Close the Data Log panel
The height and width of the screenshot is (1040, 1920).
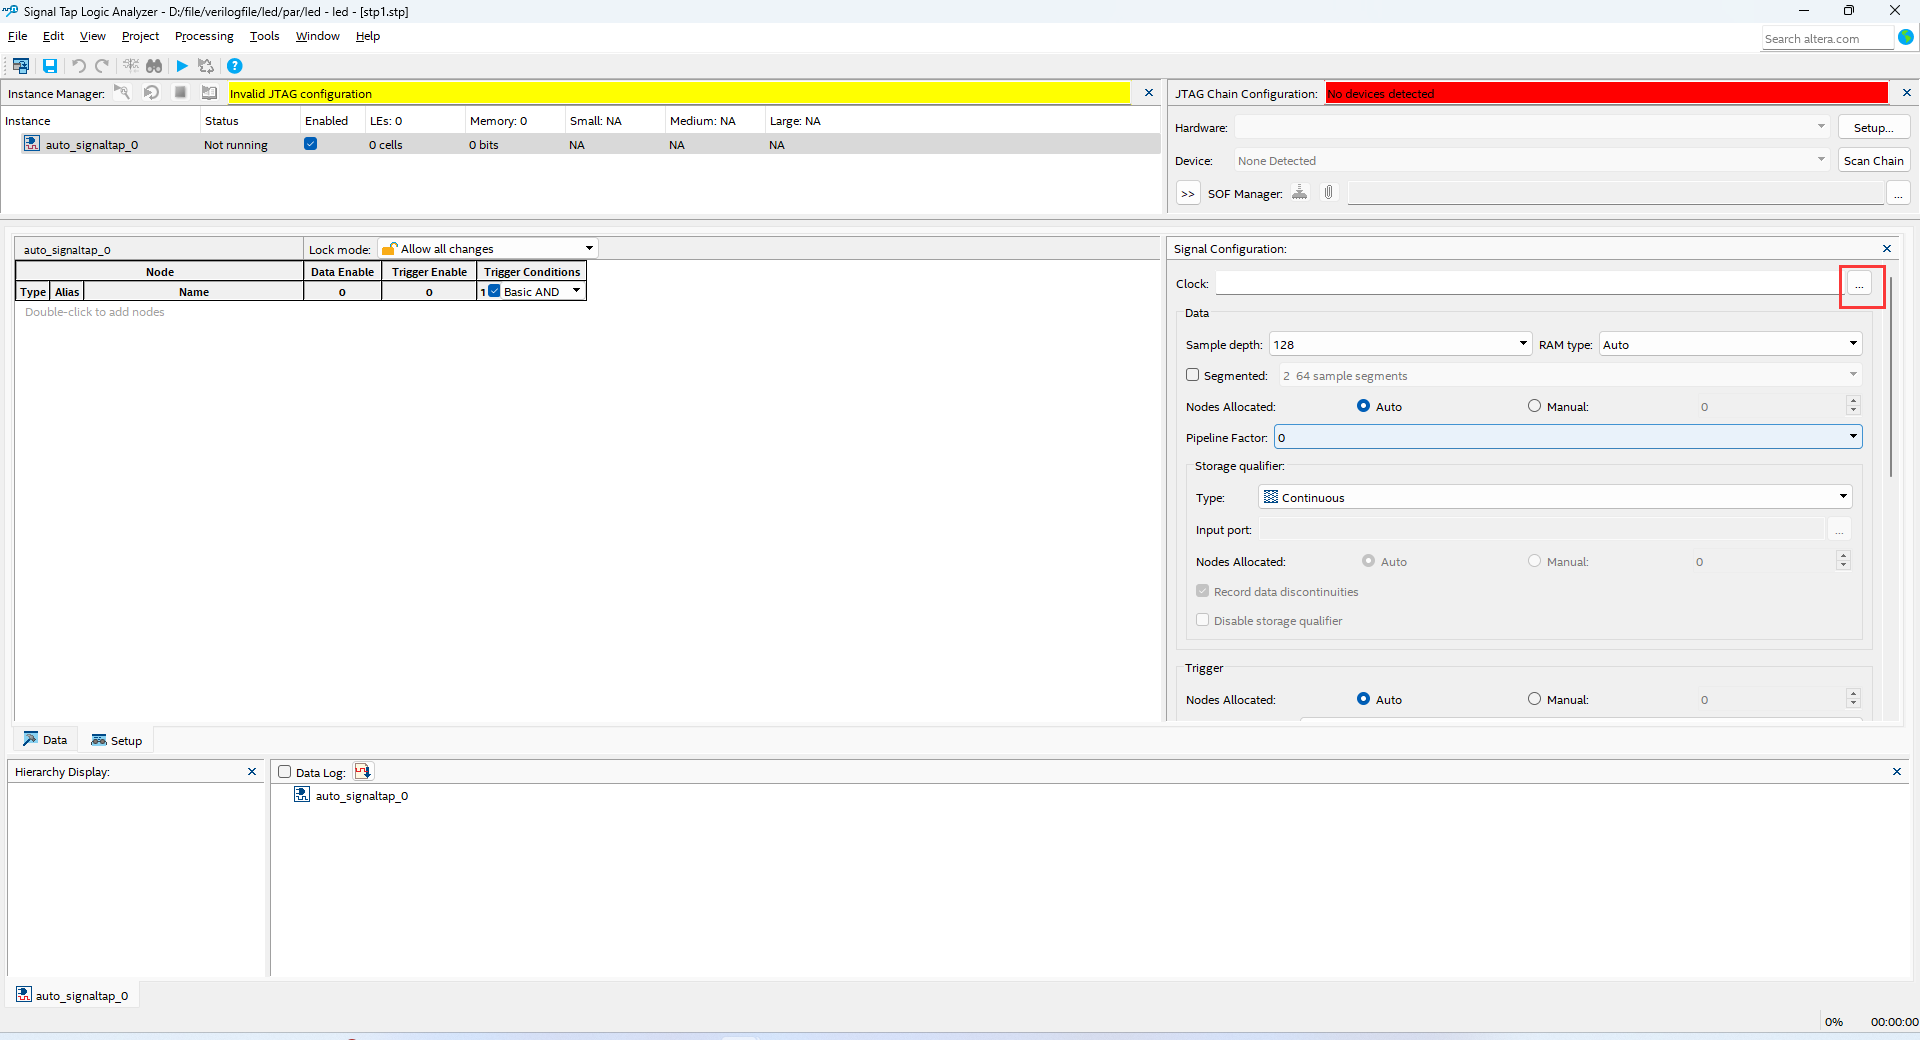coord(1897,772)
